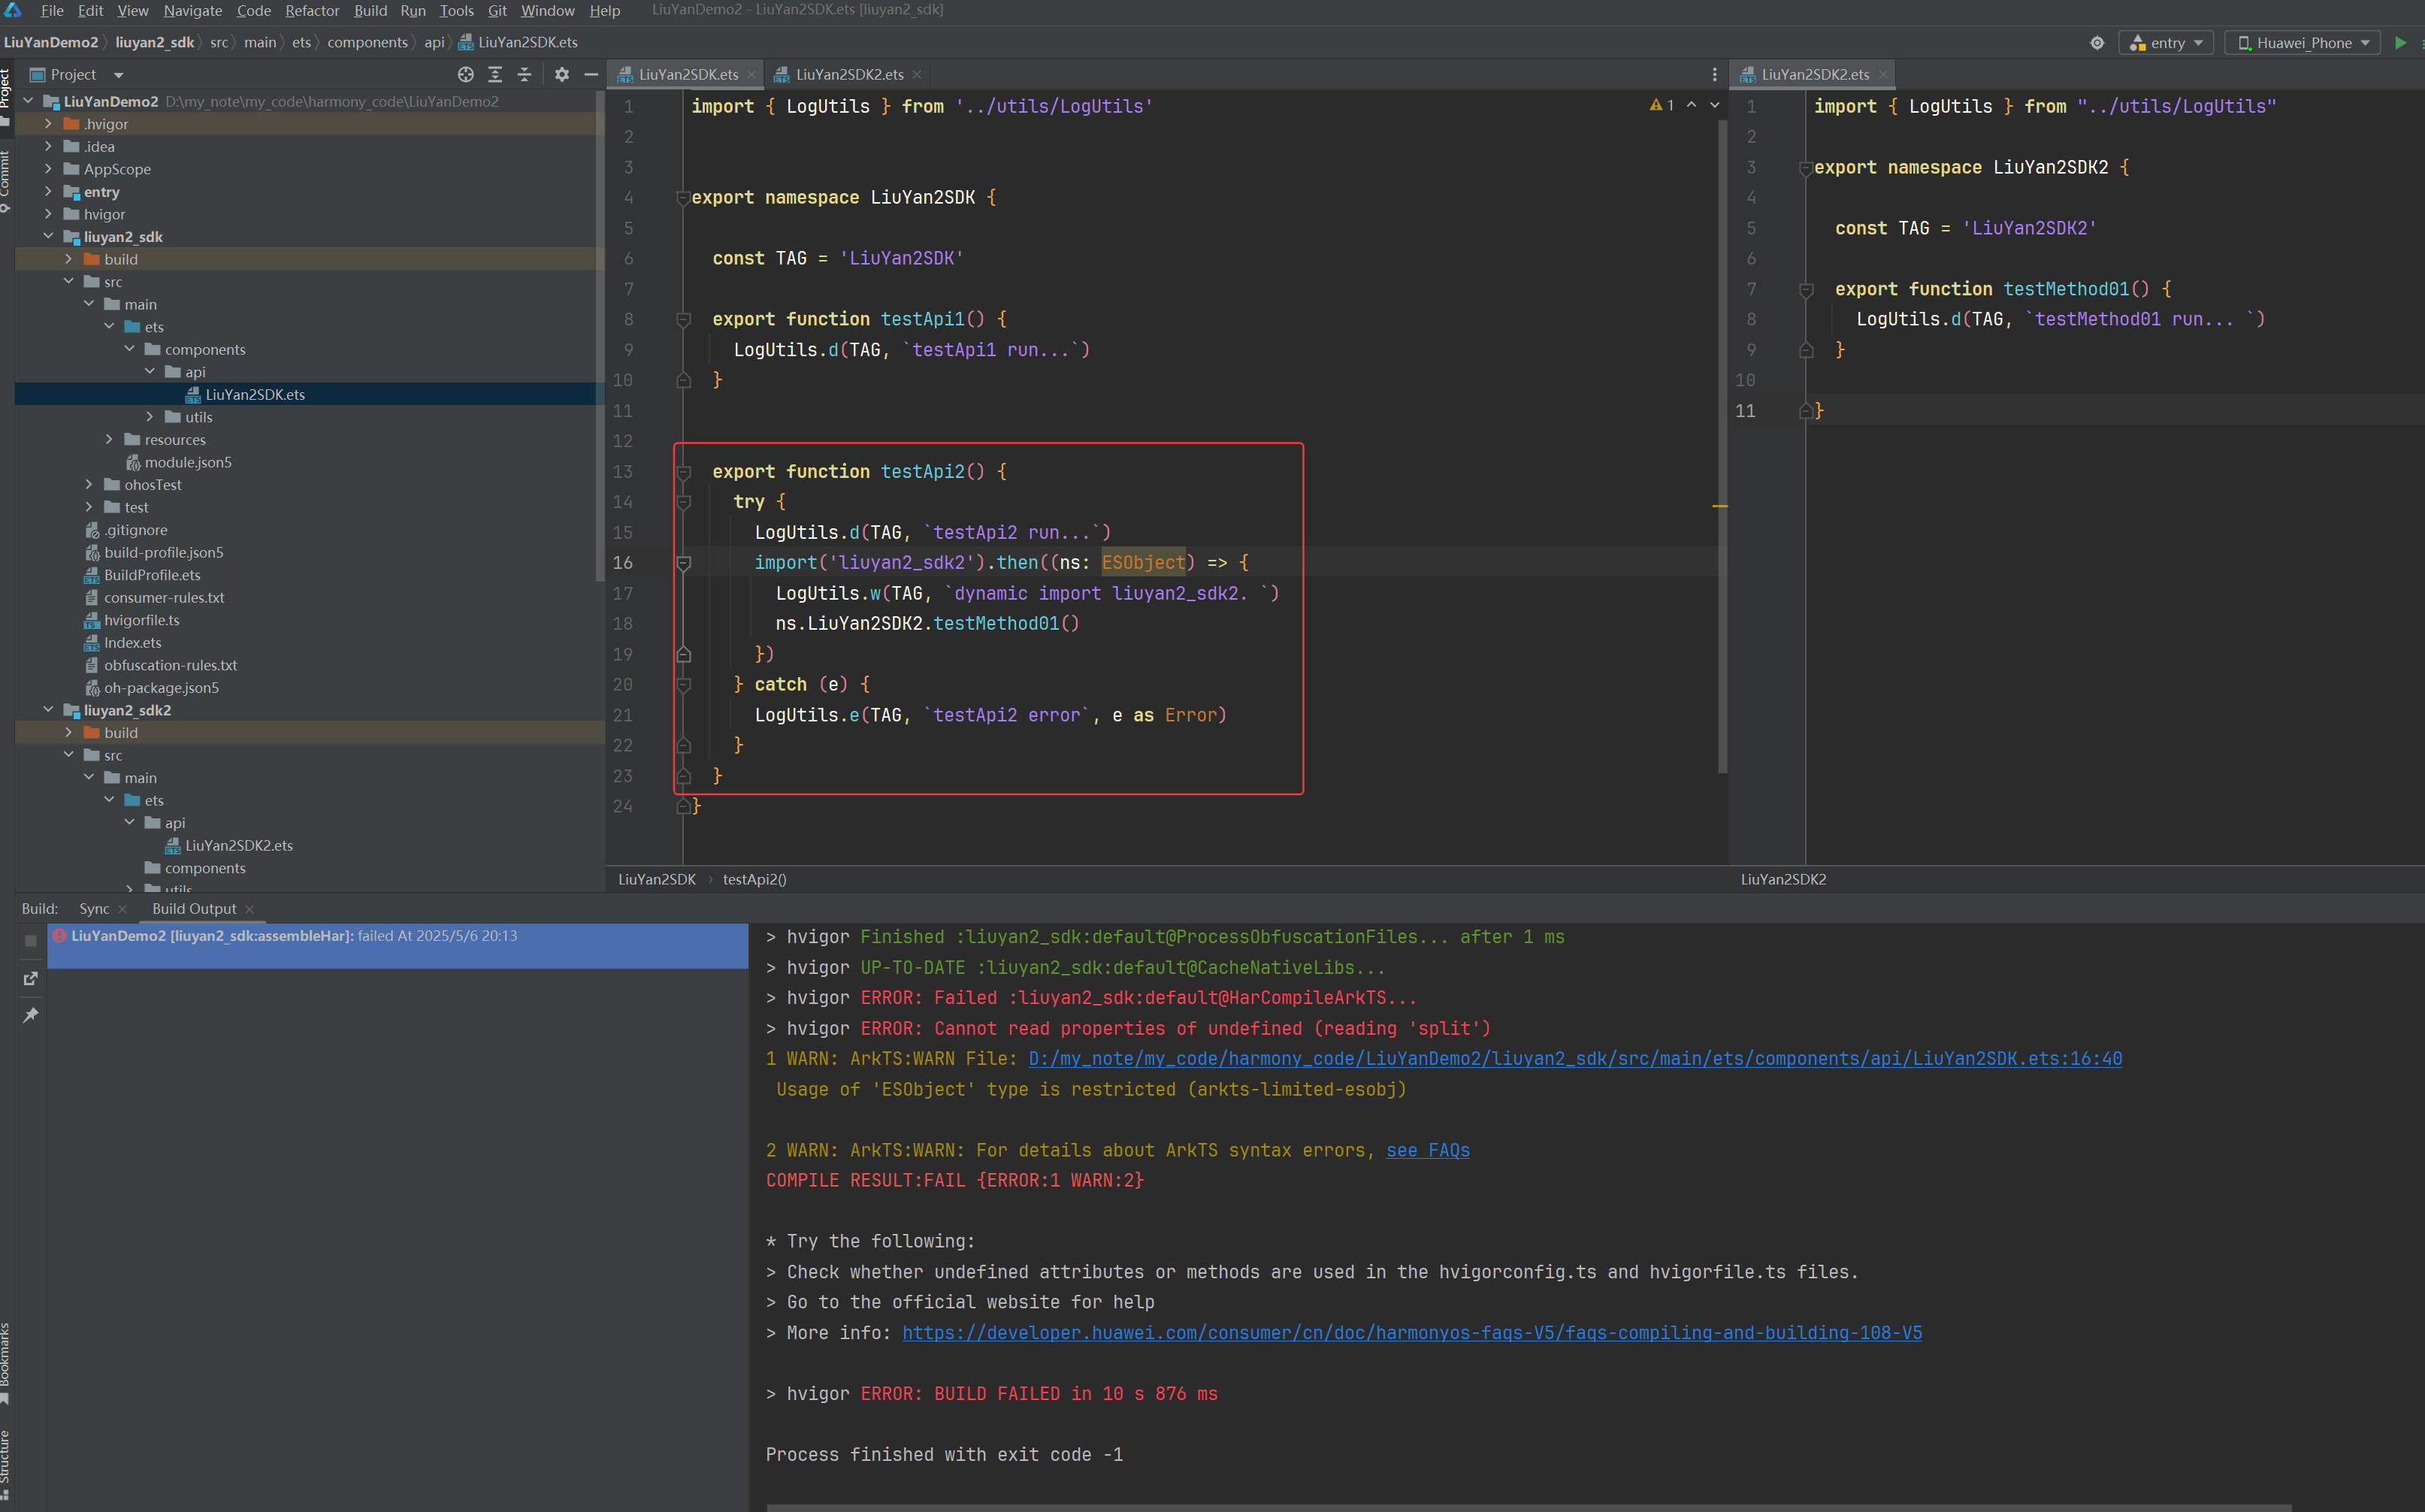Image resolution: width=2425 pixels, height=1512 pixels.
Task: Open the Tools menu
Action: [456, 11]
